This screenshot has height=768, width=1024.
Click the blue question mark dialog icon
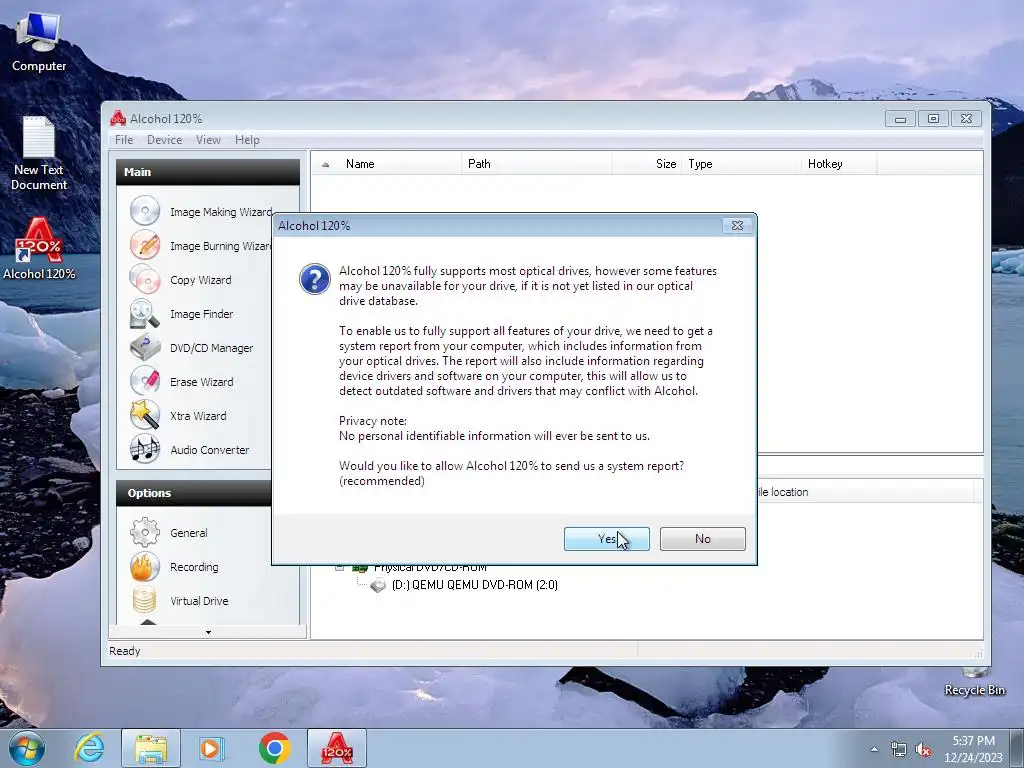pyautogui.click(x=315, y=279)
